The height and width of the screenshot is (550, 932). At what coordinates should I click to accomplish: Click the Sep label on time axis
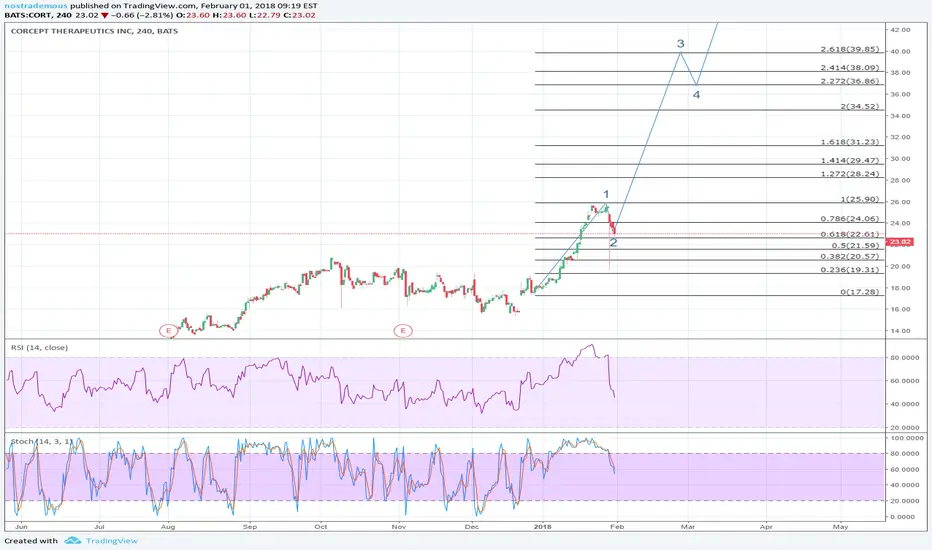250,527
